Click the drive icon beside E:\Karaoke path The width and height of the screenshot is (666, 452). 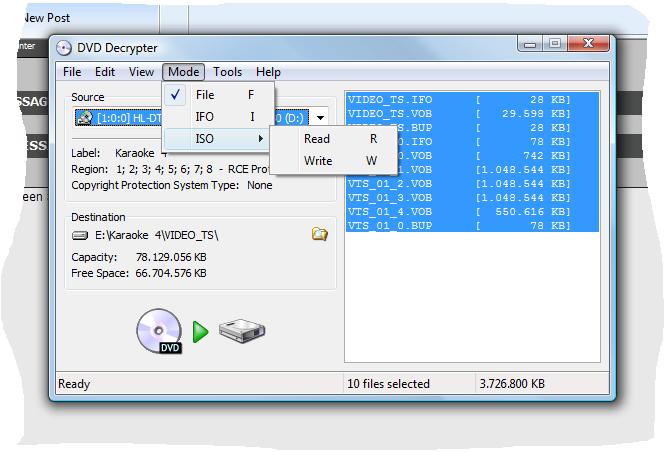[x=80, y=235]
